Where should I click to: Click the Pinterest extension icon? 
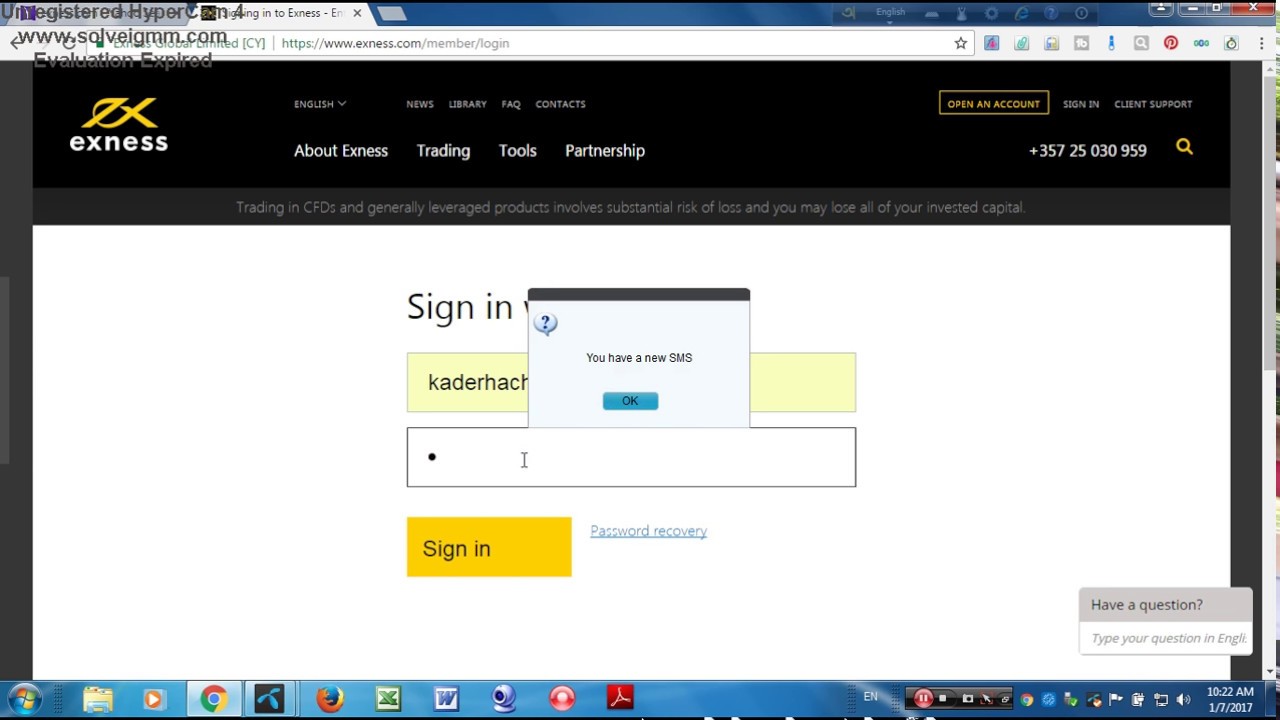[1171, 43]
